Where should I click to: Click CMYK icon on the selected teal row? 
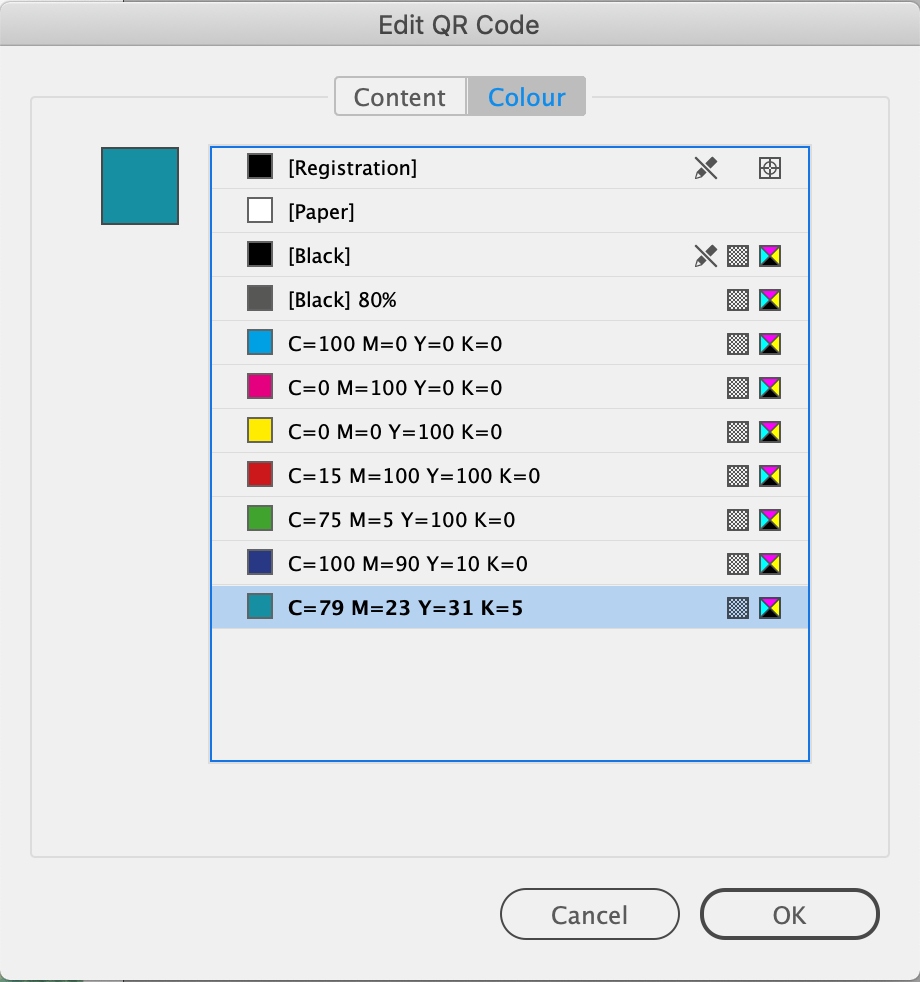[x=770, y=607]
